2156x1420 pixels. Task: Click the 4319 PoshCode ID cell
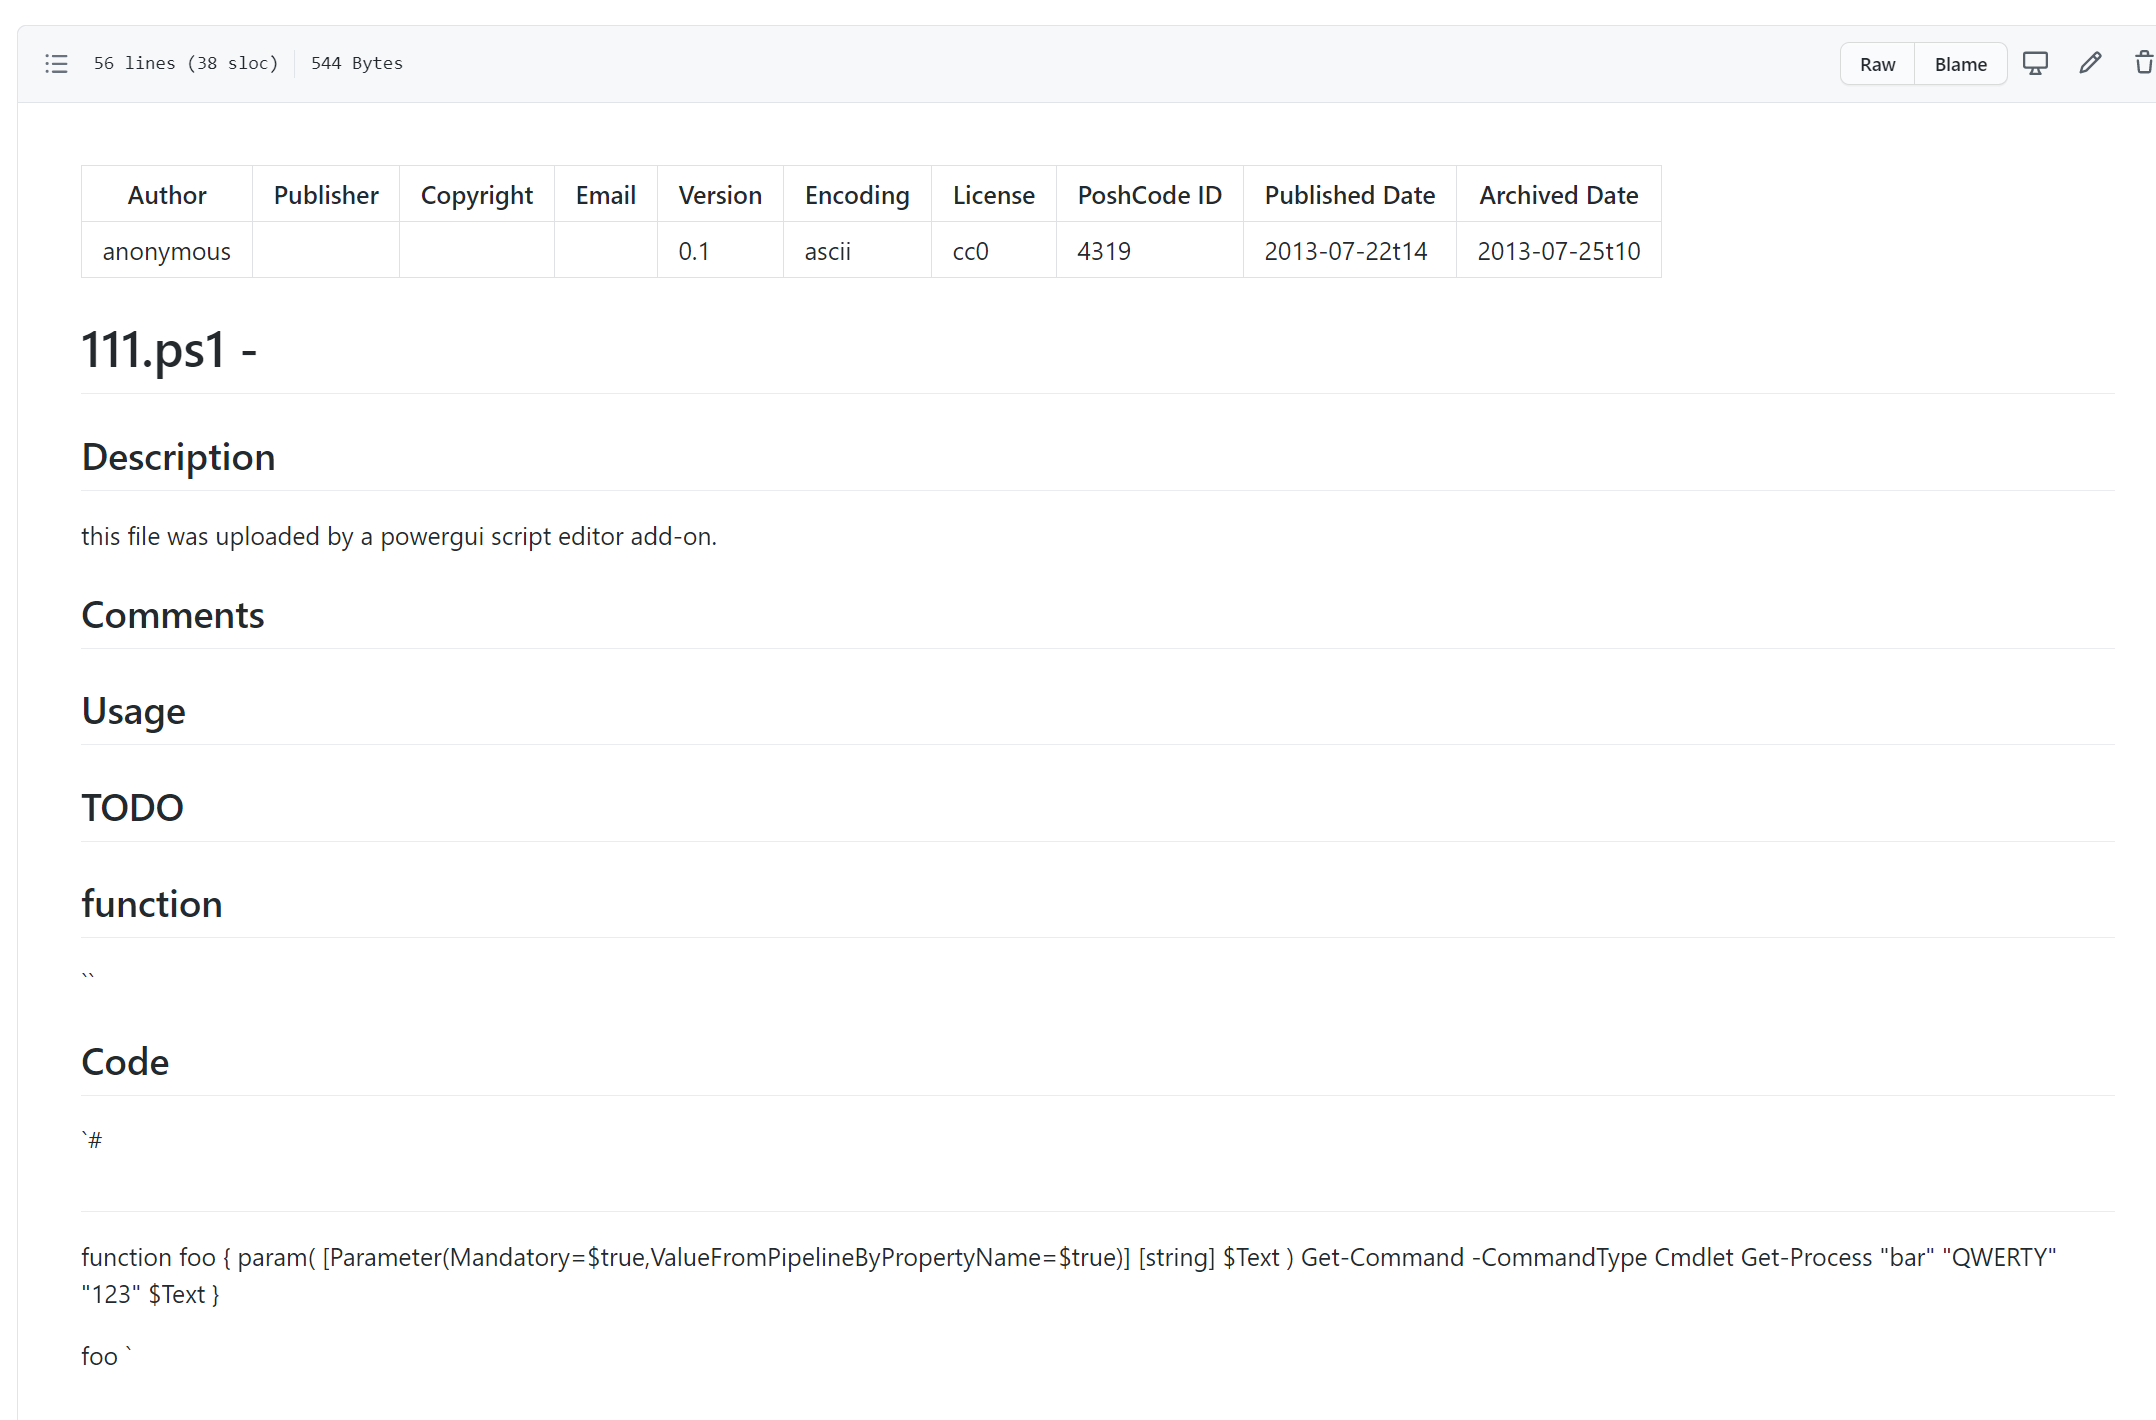pyautogui.click(x=1104, y=251)
